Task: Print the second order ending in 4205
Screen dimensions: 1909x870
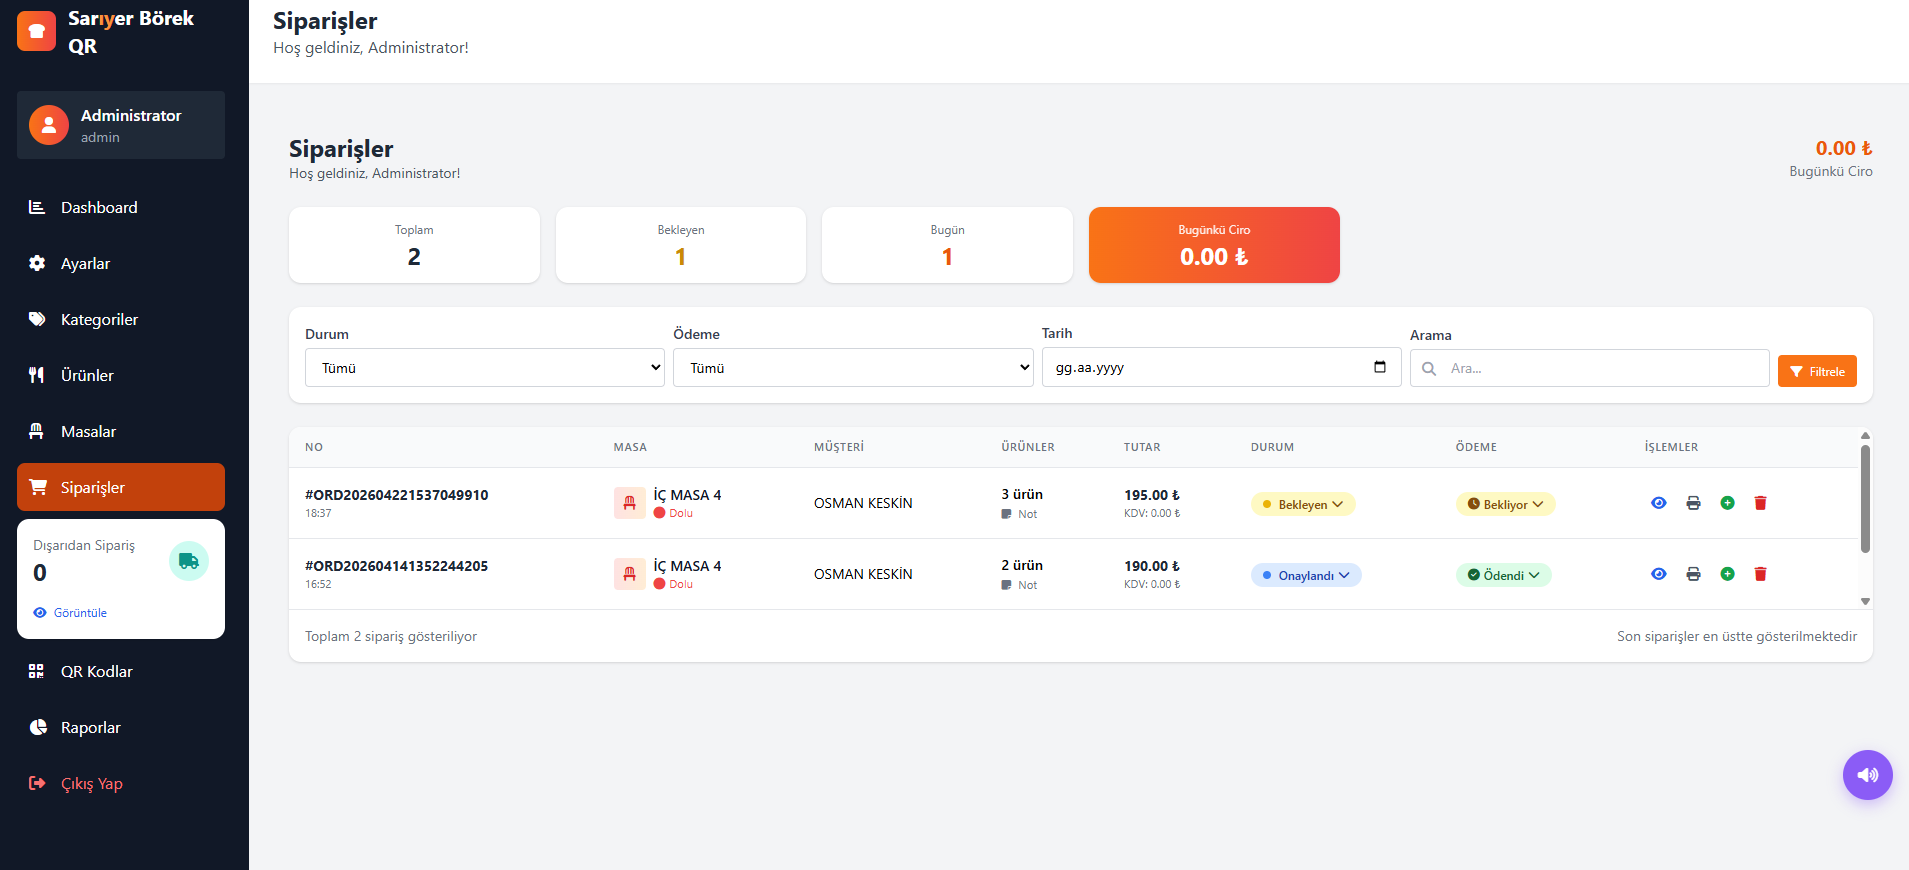Action: coord(1693,574)
